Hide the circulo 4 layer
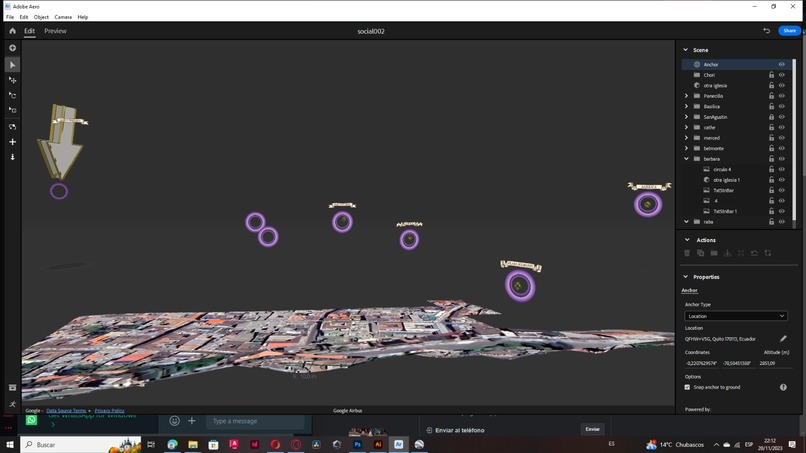806x453 pixels. [781, 169]
